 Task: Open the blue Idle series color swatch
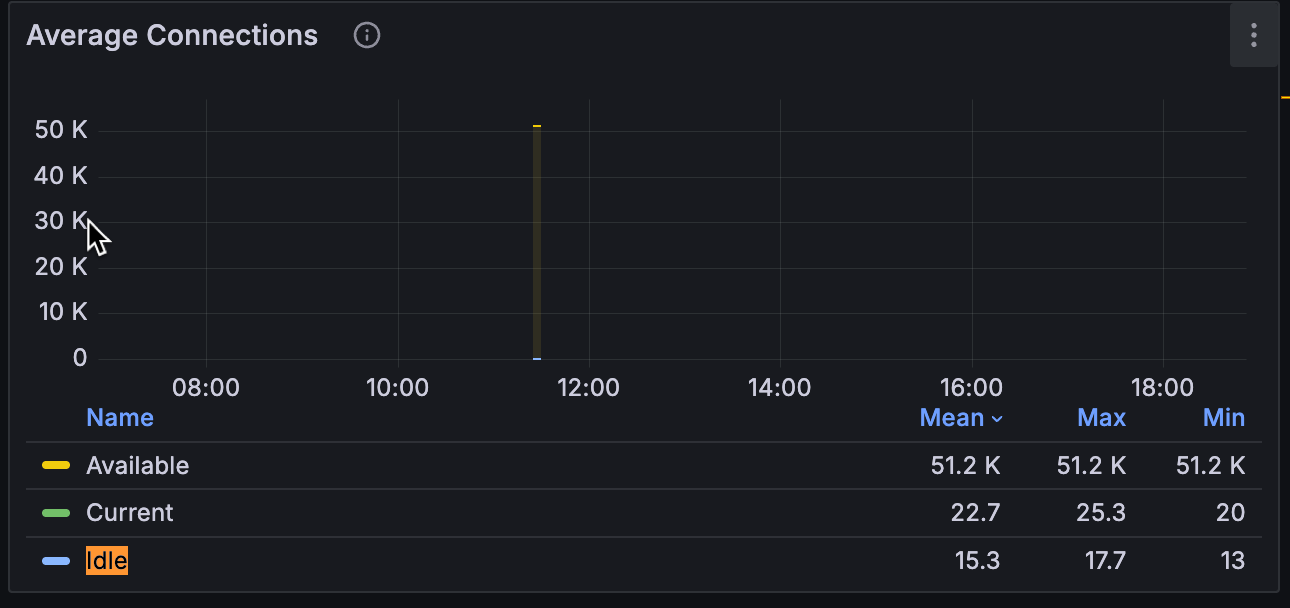[56, 561]
